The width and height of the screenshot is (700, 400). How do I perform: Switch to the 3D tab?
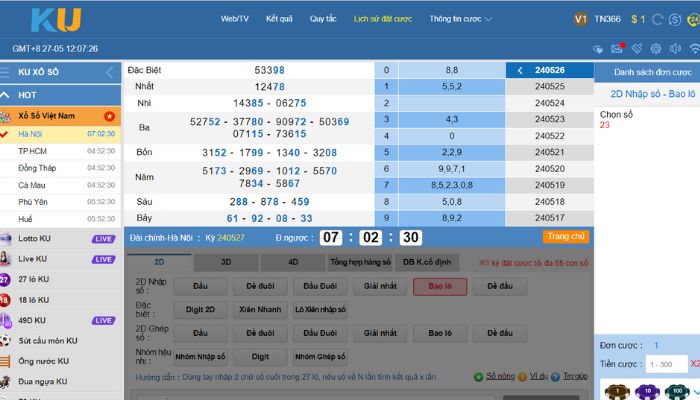(x=226, y=262)
